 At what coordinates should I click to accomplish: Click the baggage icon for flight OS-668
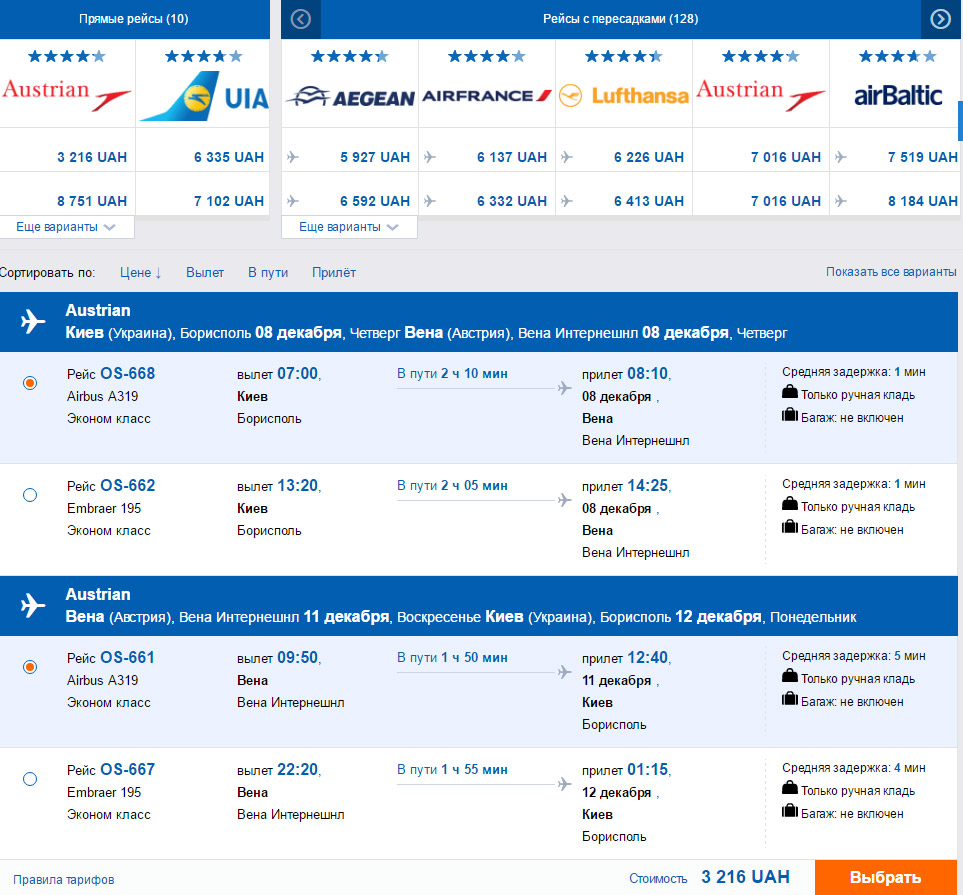(790, 415)
